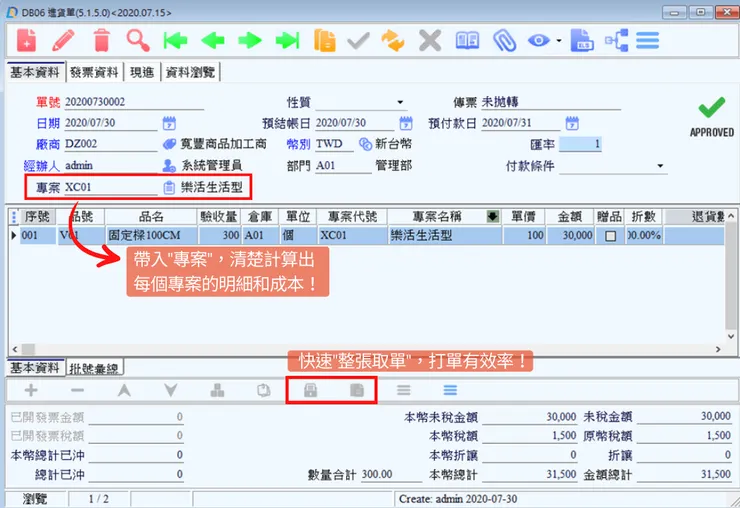740x508 pixels.
Task: Click the minus remove row button
Action: click(x=77, y=390)
